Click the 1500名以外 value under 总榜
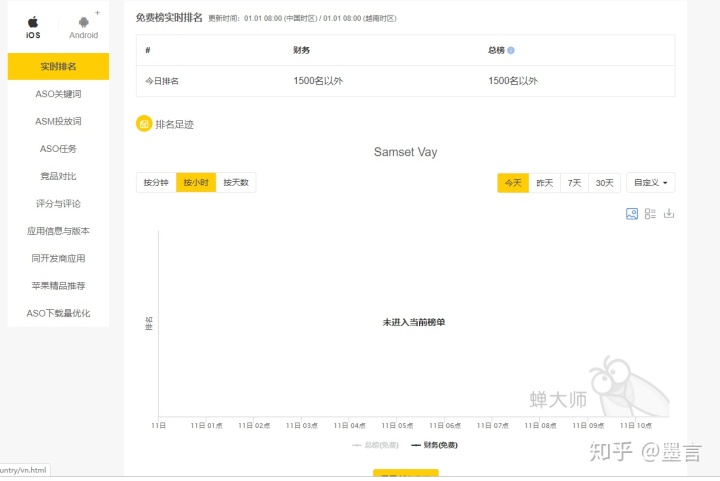Image resolution: width=720 pixels, height=481 pixels. [513, 81]
